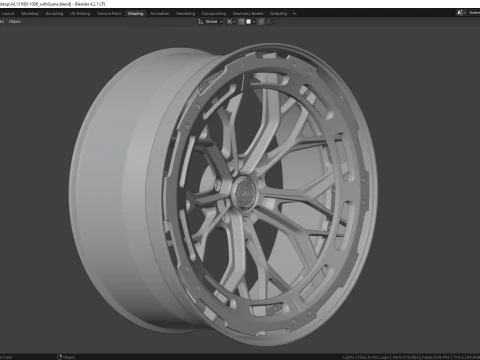
Task: Switch to the Geometry Nodes workspace tab
Action: click(248, 14)
